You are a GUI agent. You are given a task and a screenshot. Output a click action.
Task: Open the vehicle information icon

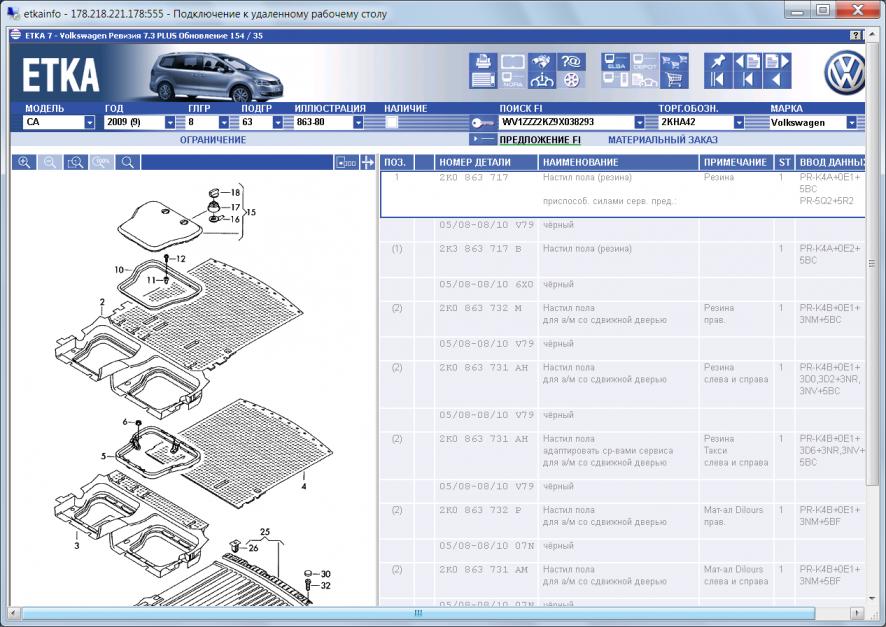coord(541,80)
